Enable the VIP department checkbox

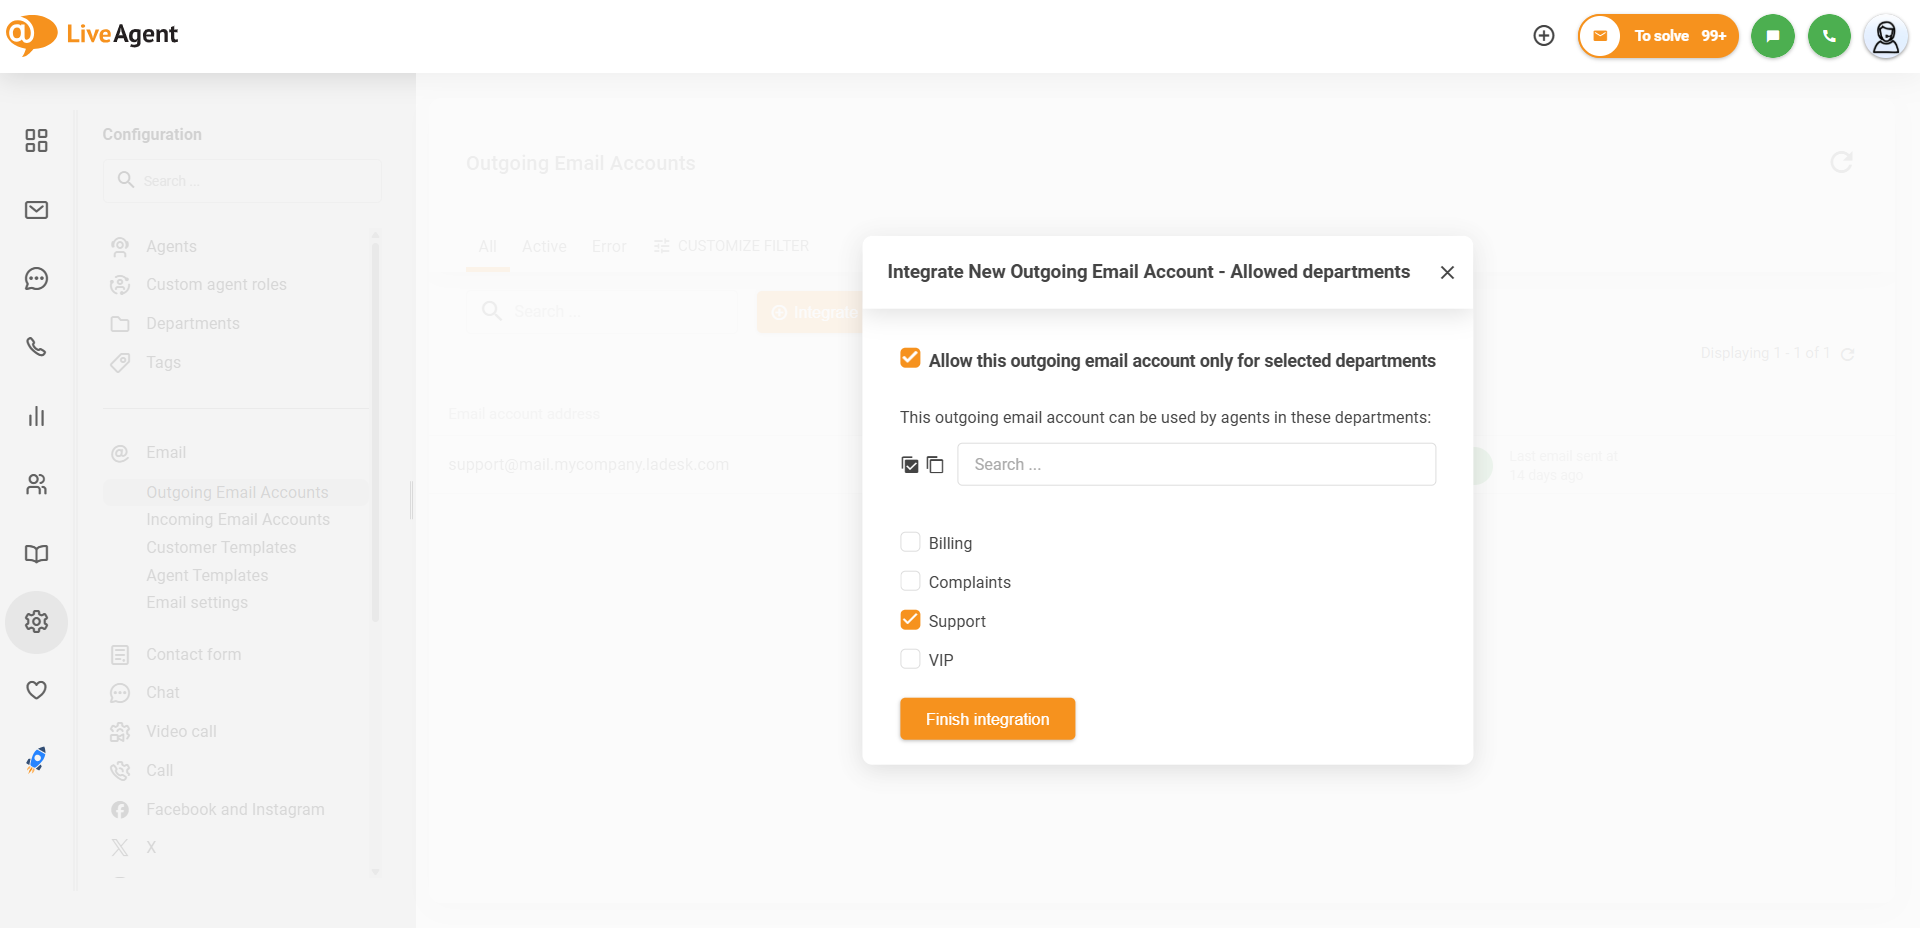coord(910,659)
